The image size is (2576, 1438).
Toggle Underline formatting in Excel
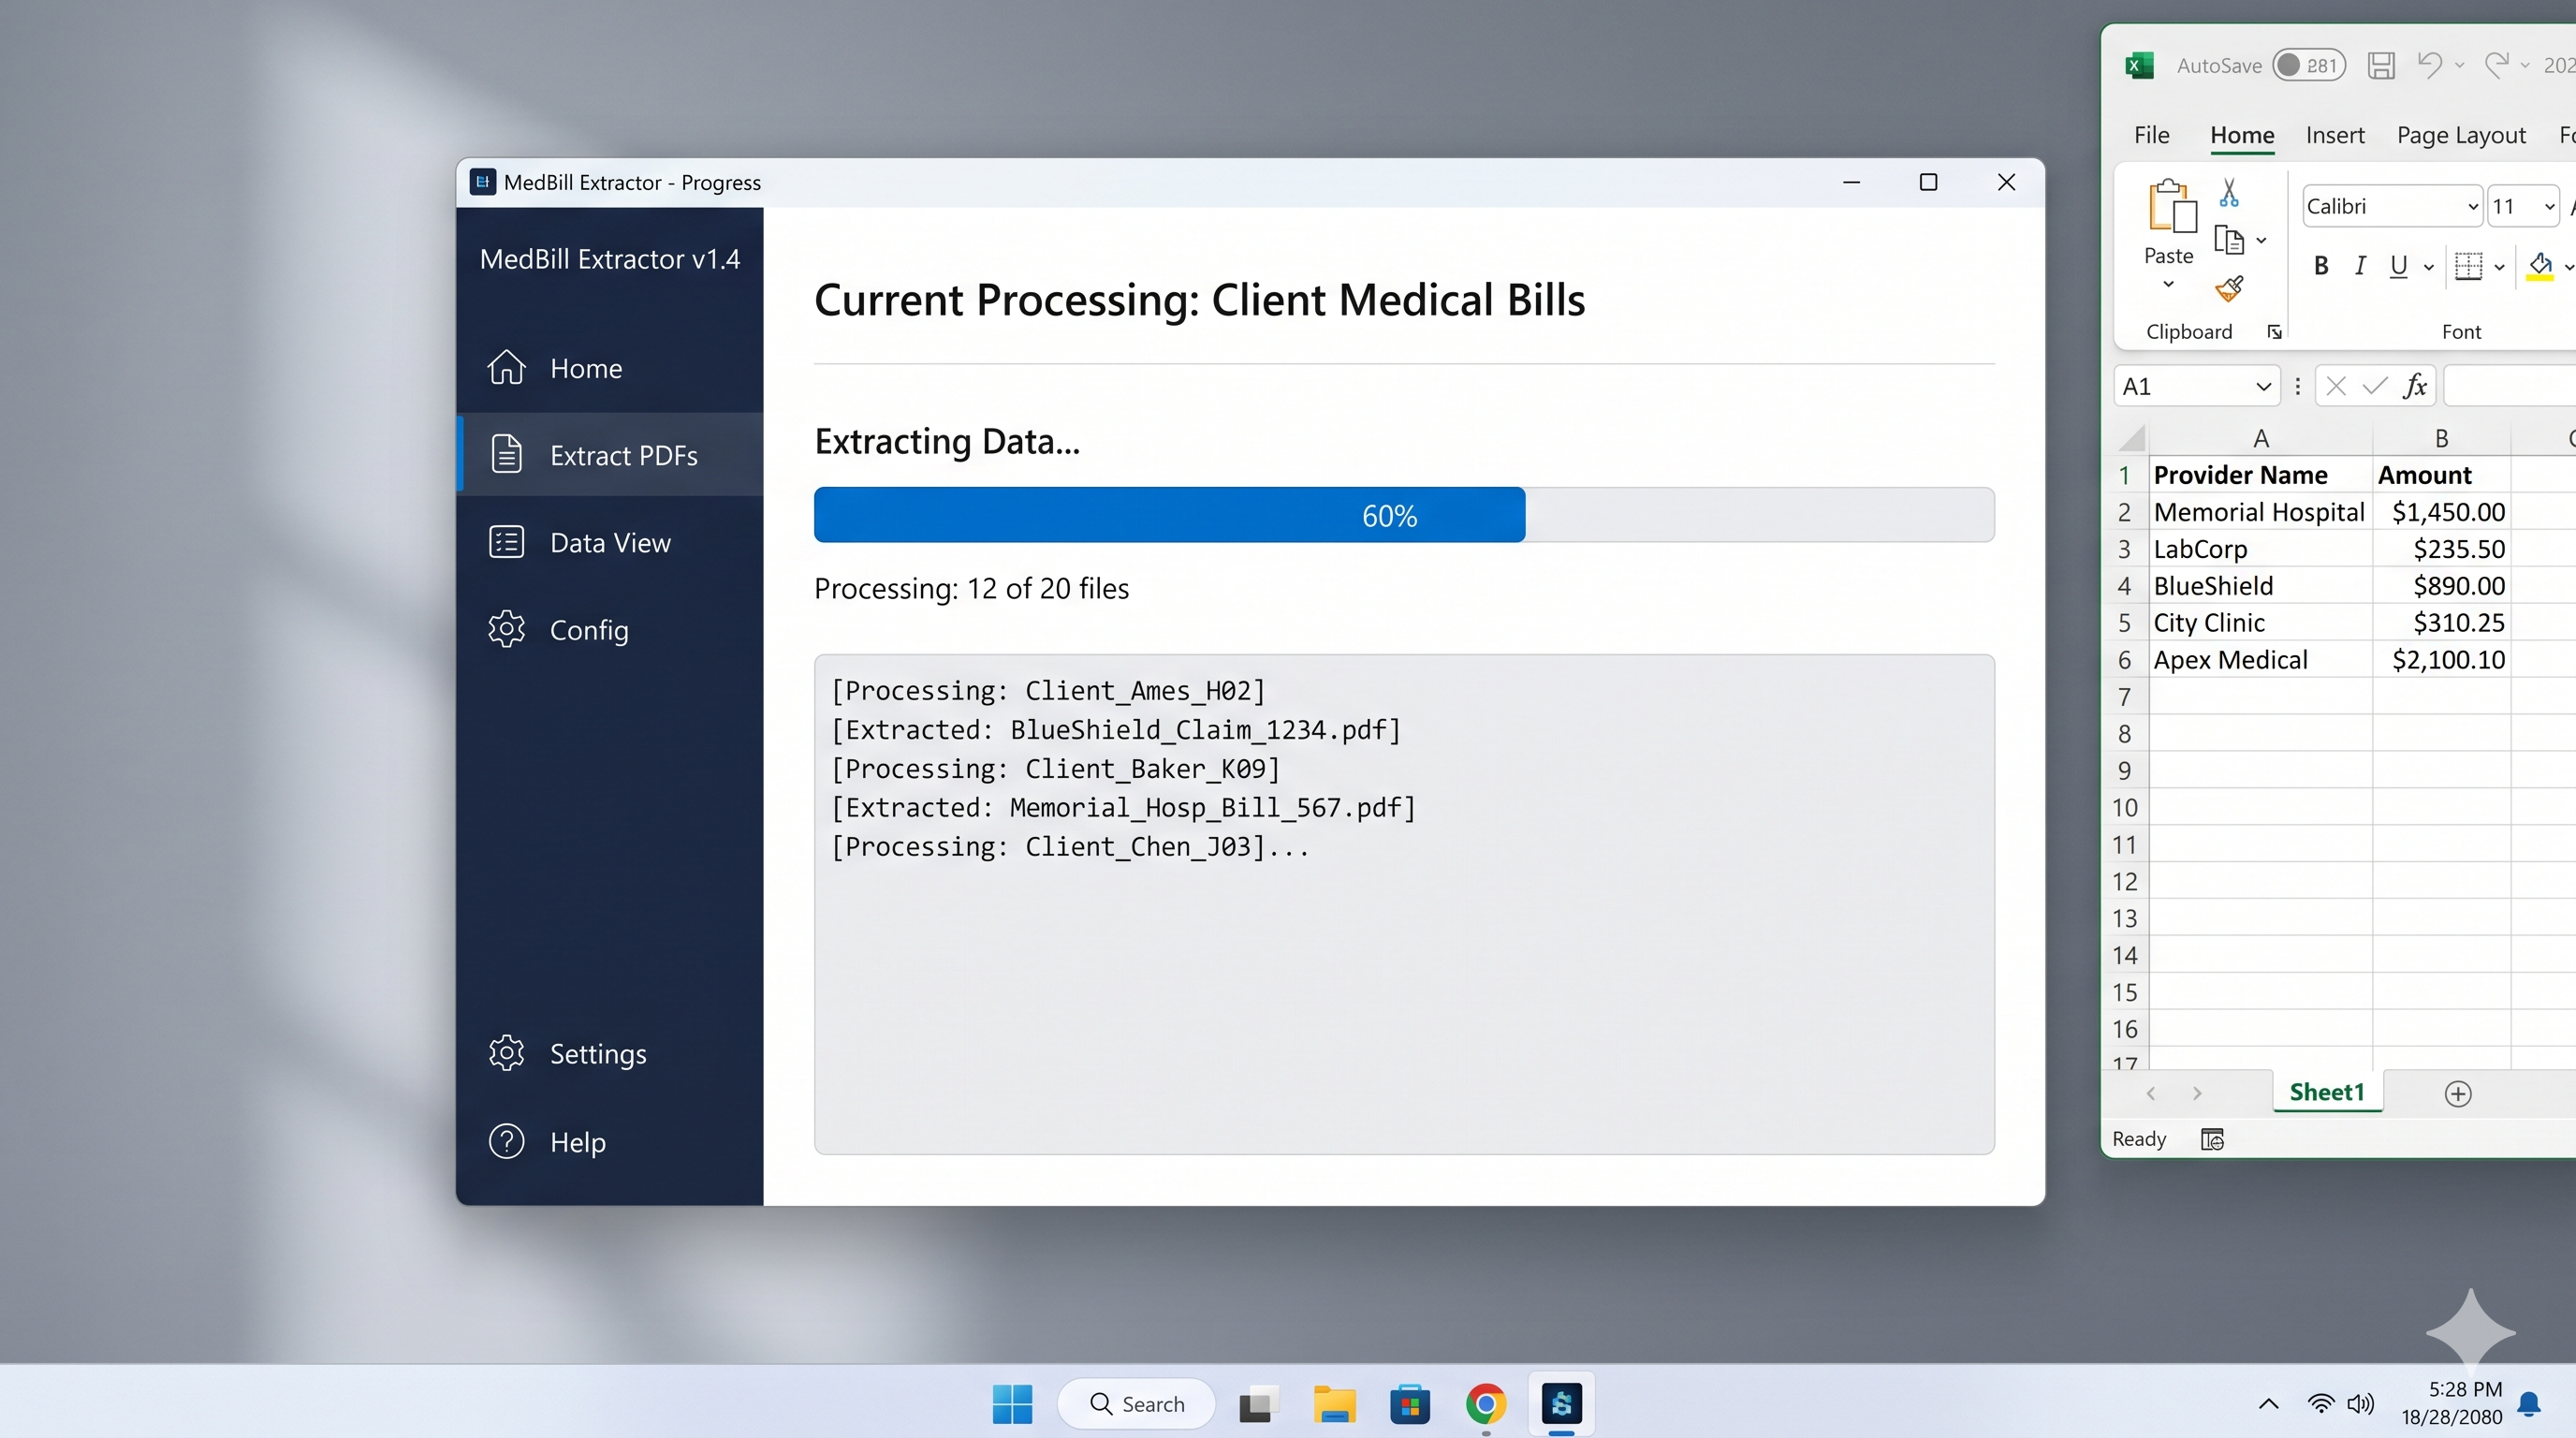[2398, 266]
